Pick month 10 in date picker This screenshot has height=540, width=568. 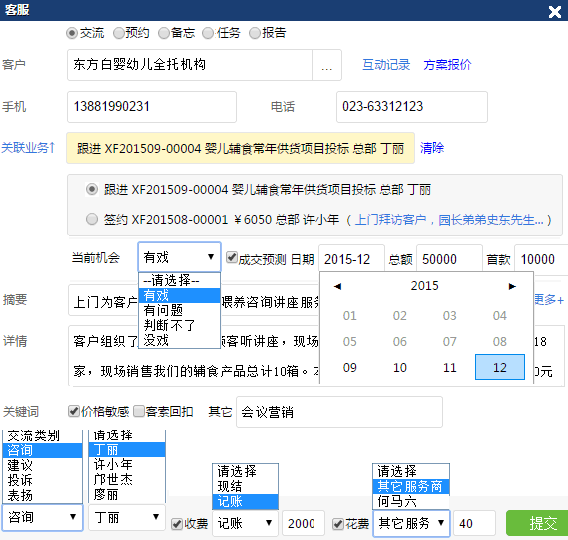tap(400, 367)
